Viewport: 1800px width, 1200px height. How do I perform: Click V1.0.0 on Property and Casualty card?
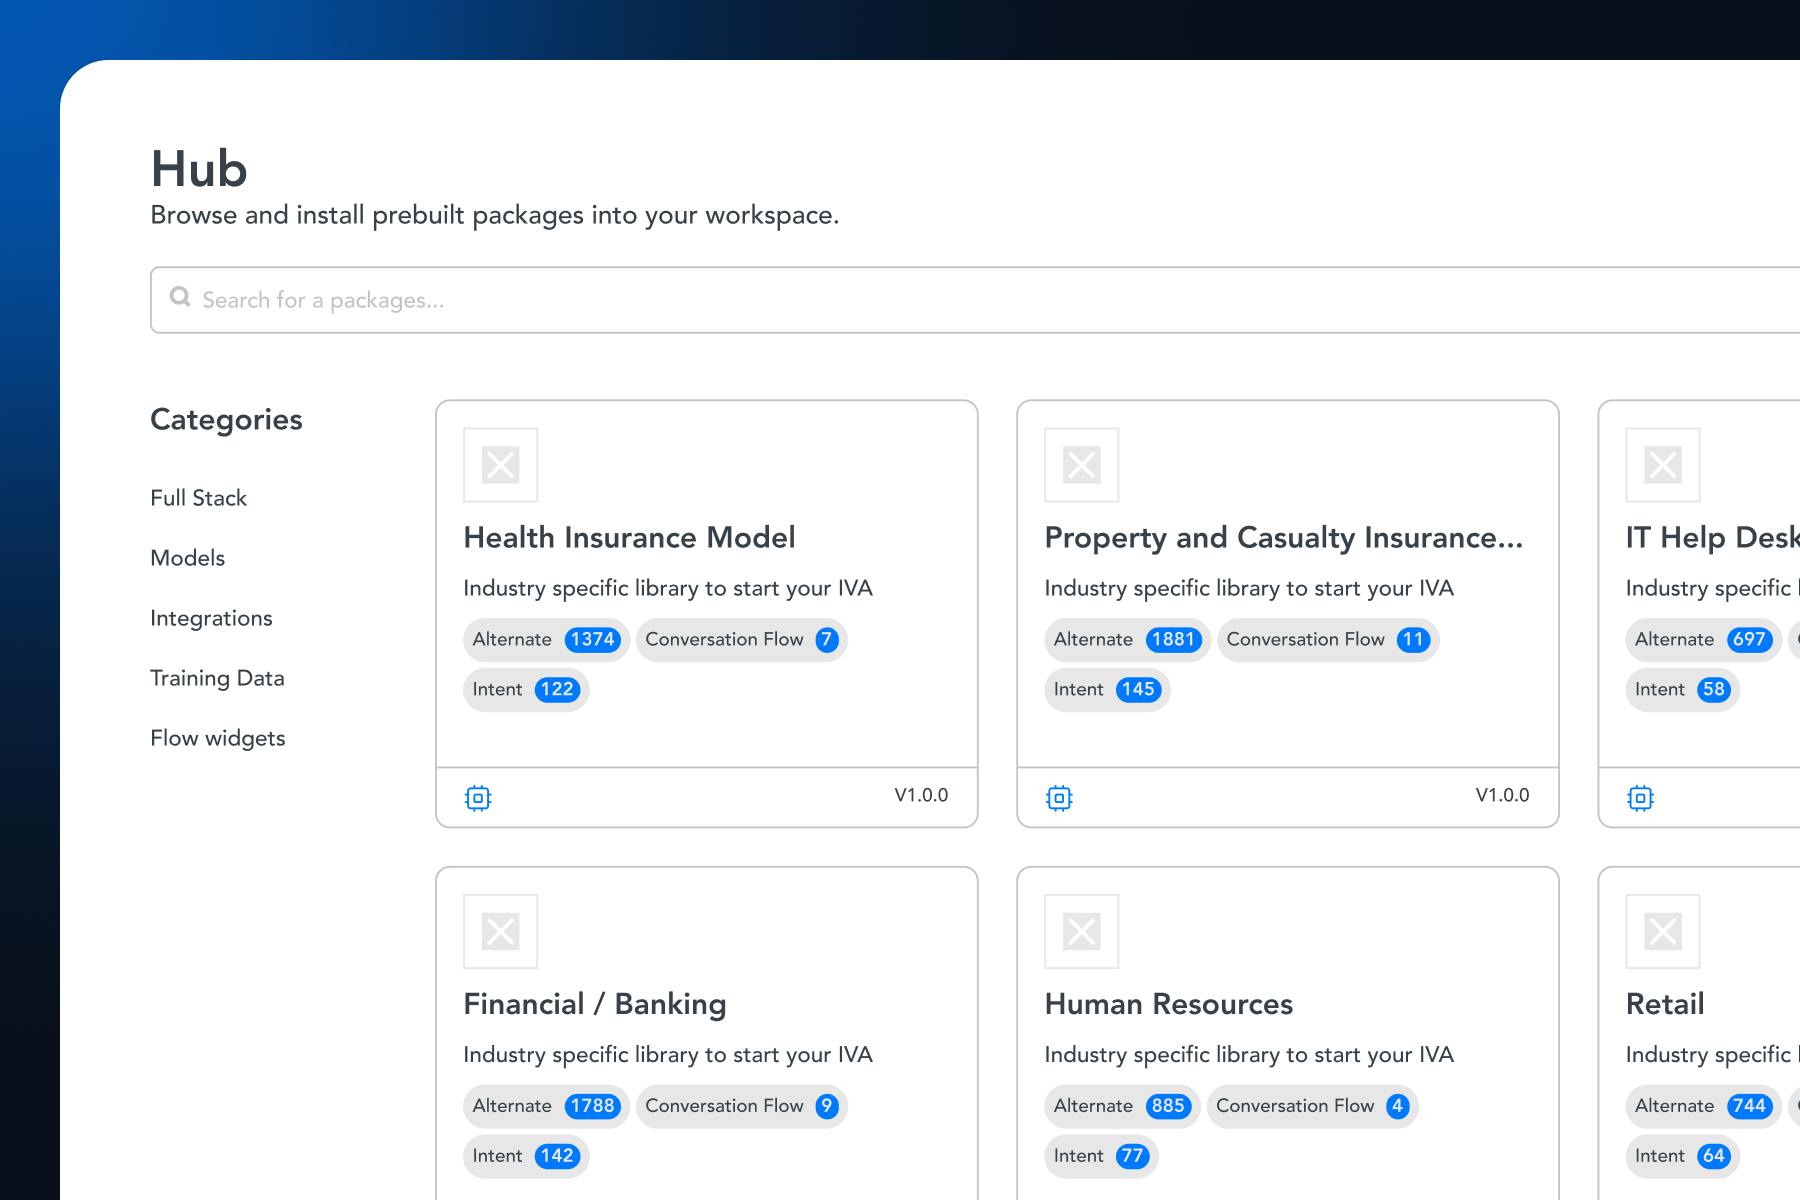click(1502, 795)
